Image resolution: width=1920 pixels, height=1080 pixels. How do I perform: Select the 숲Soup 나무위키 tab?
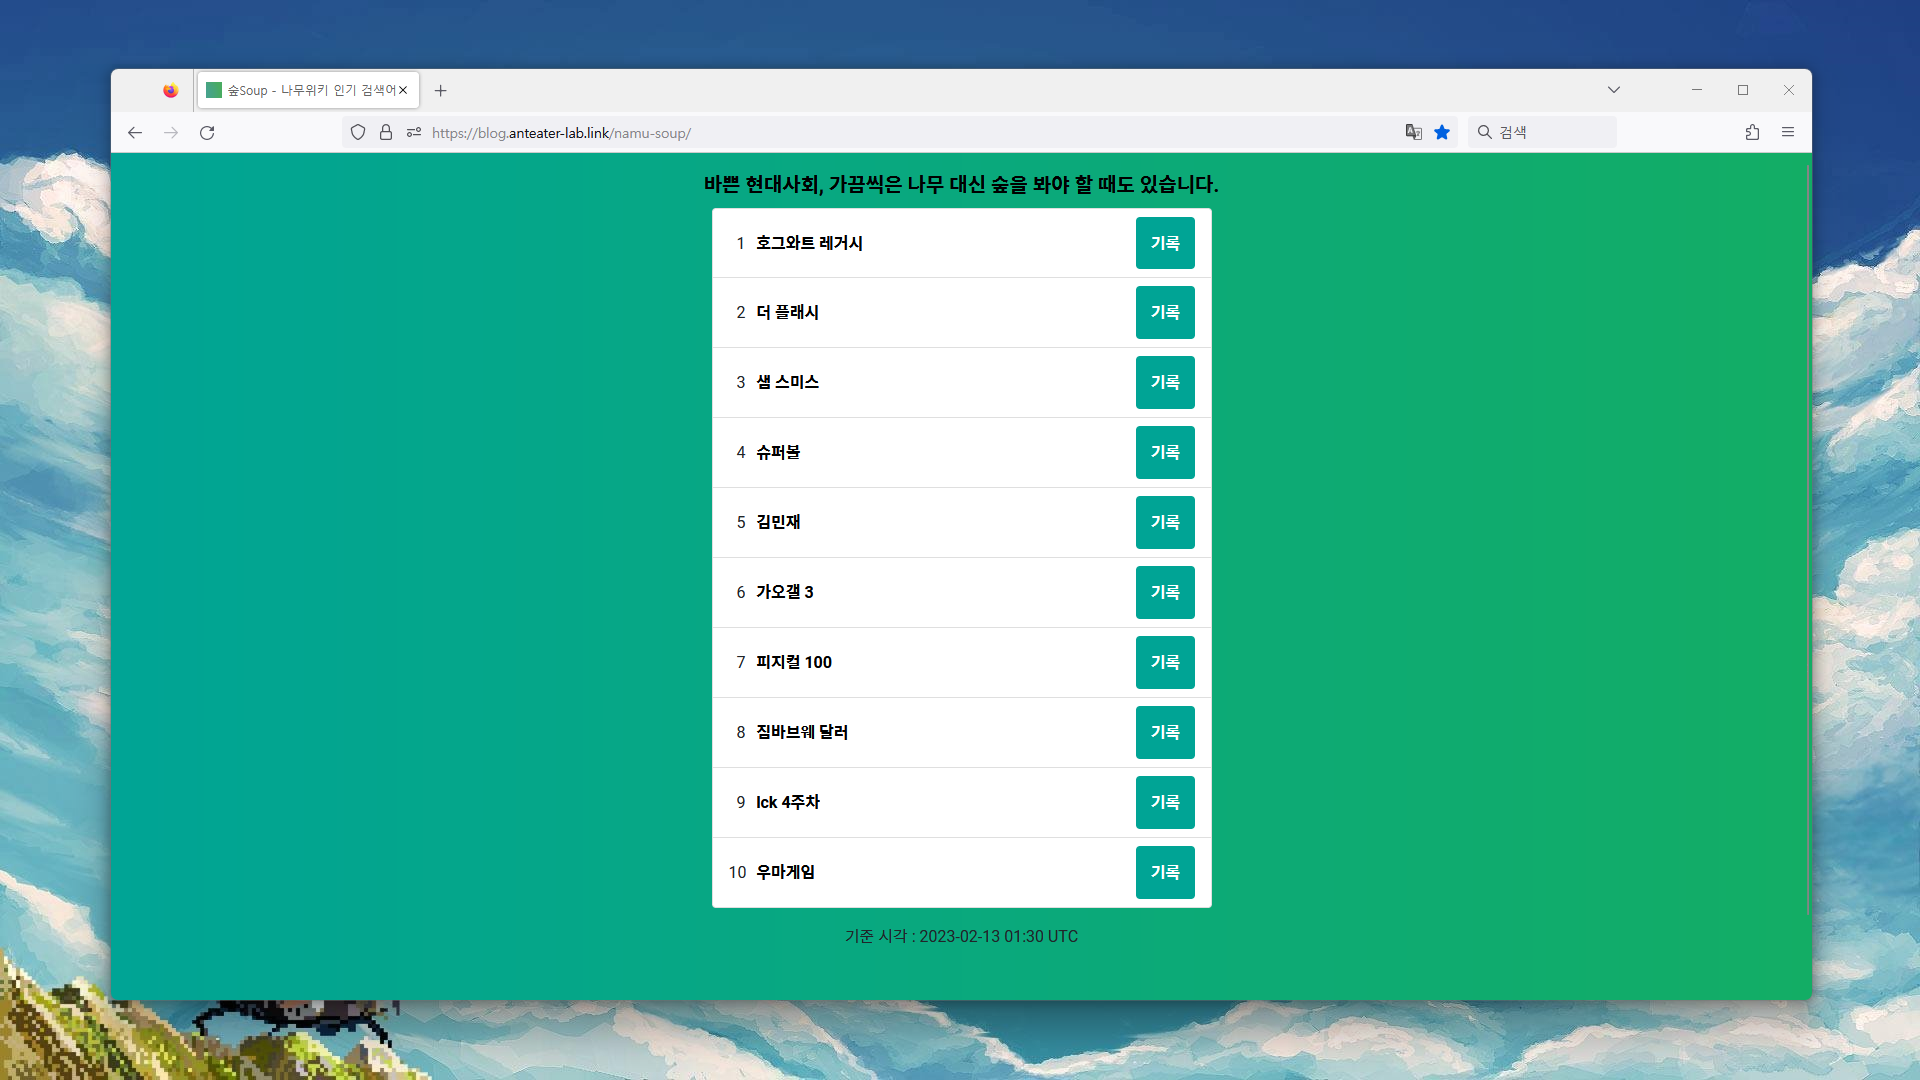click(300, 90)
